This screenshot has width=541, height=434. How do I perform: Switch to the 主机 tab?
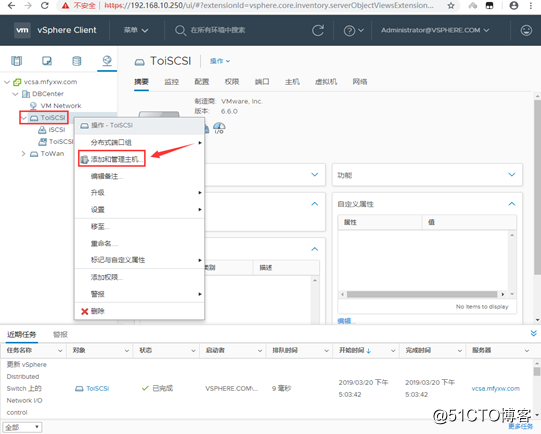[x=292, y=82]
